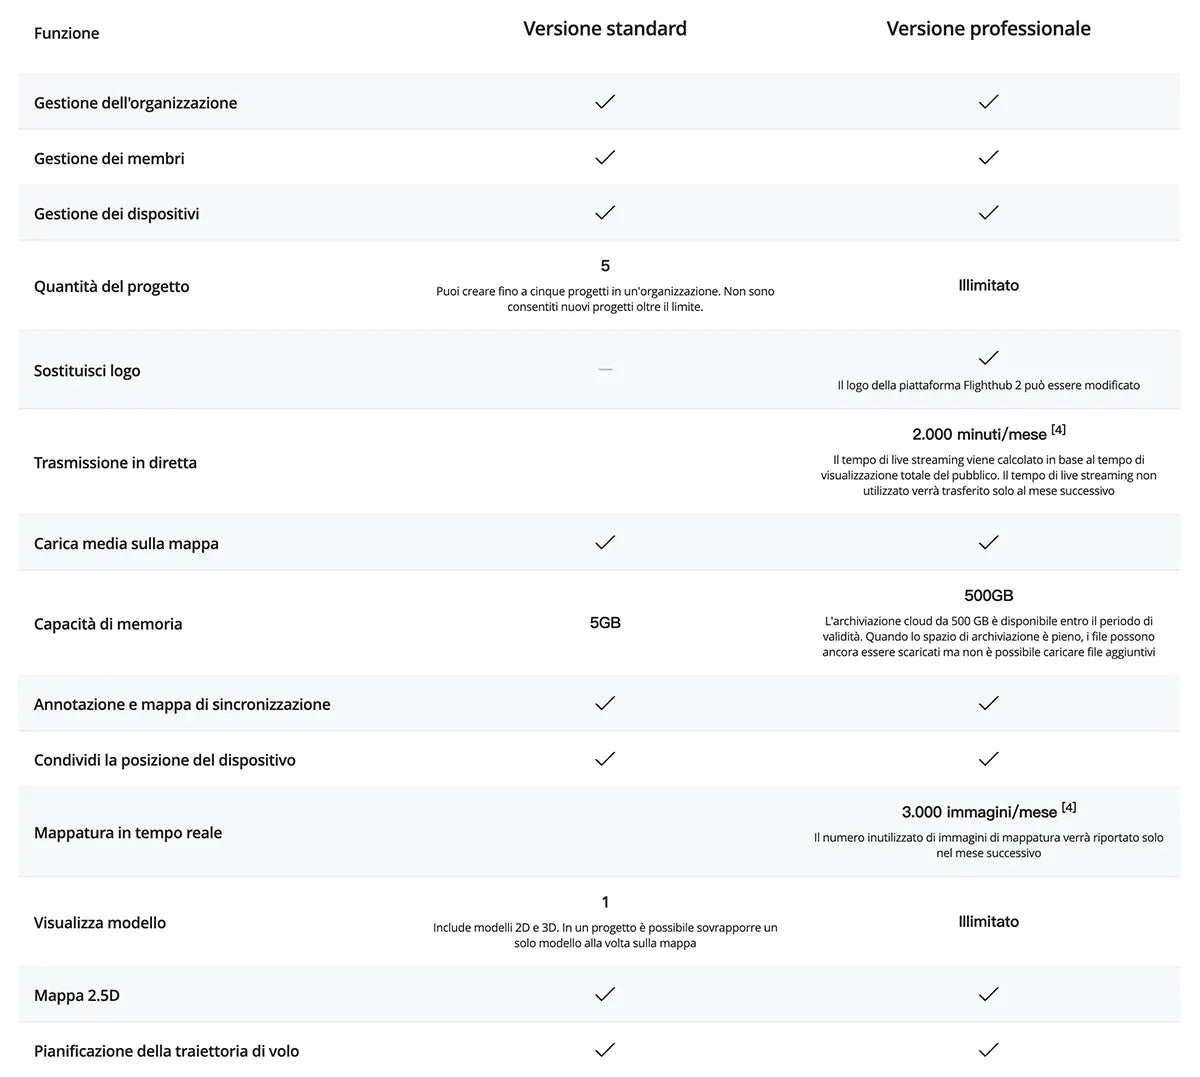Screen dimensions: 1200x1077
Task: Click the professional checkmark for Sostituisci logo
Action: click(988, 358)
